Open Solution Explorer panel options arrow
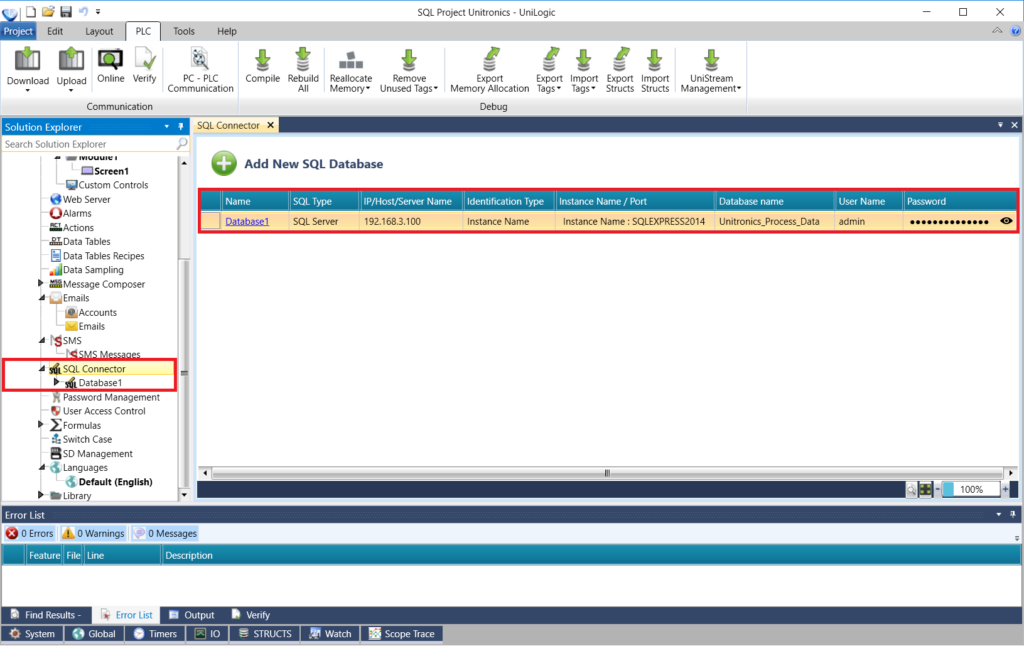Image resolution: width=1024 pixels, height=646 pixels. (x=167, y=127)
